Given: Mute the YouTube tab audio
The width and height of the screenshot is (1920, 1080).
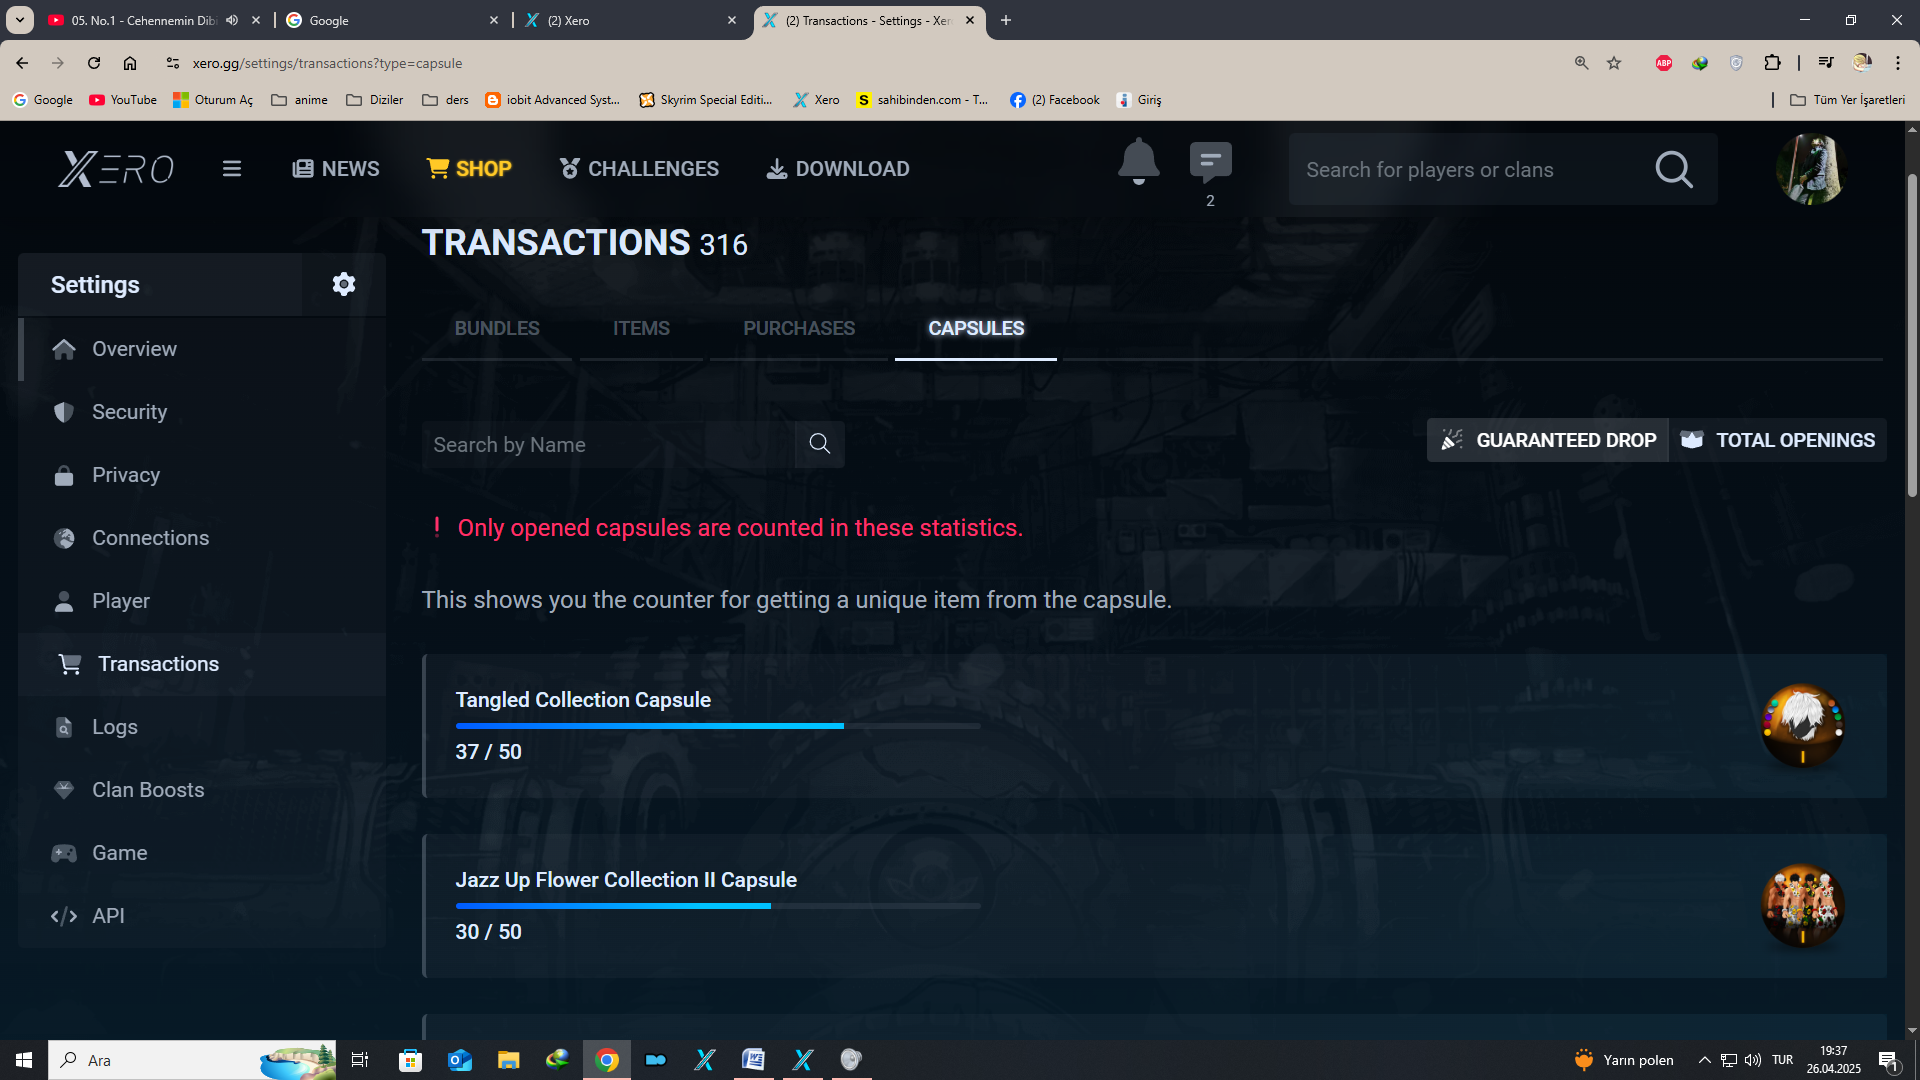Looking at the screenshot, I should [x=232, y=20].
